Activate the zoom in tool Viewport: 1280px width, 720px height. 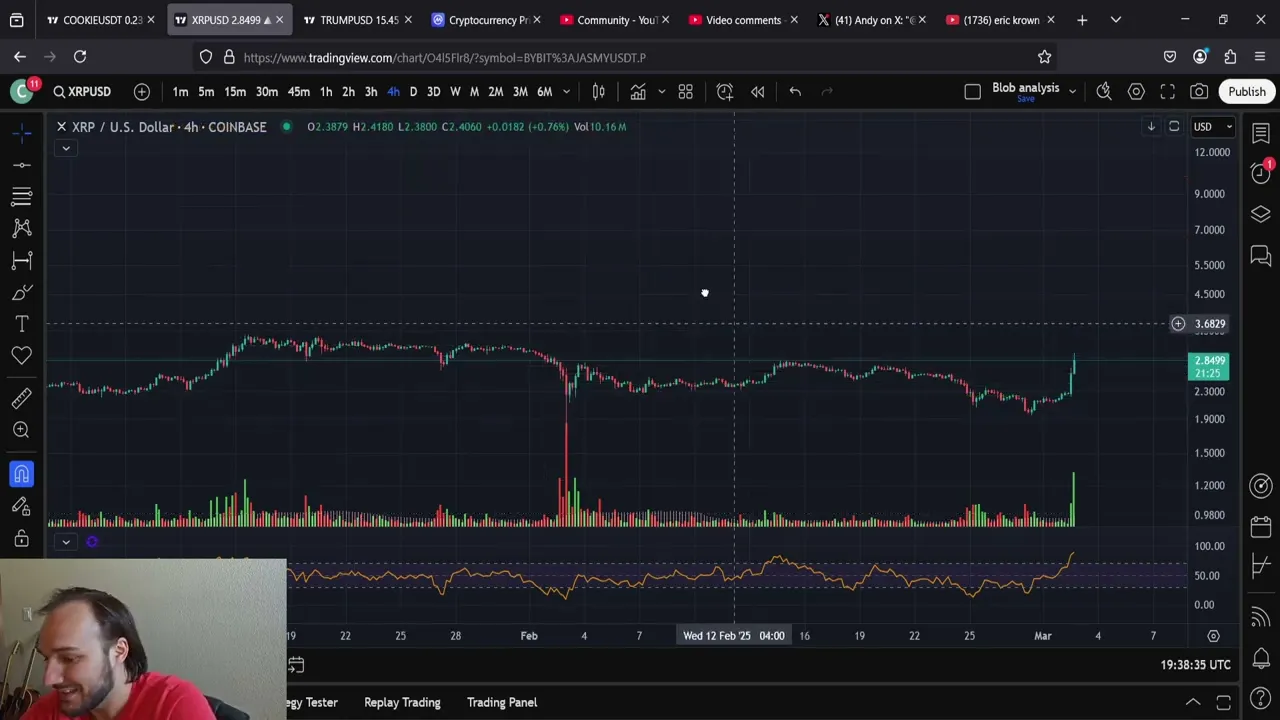21,430
